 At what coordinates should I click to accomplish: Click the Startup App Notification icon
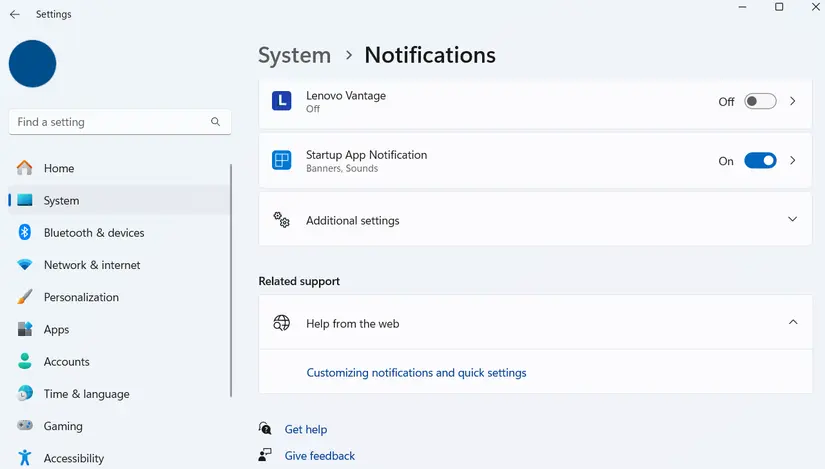pos(282,161)
